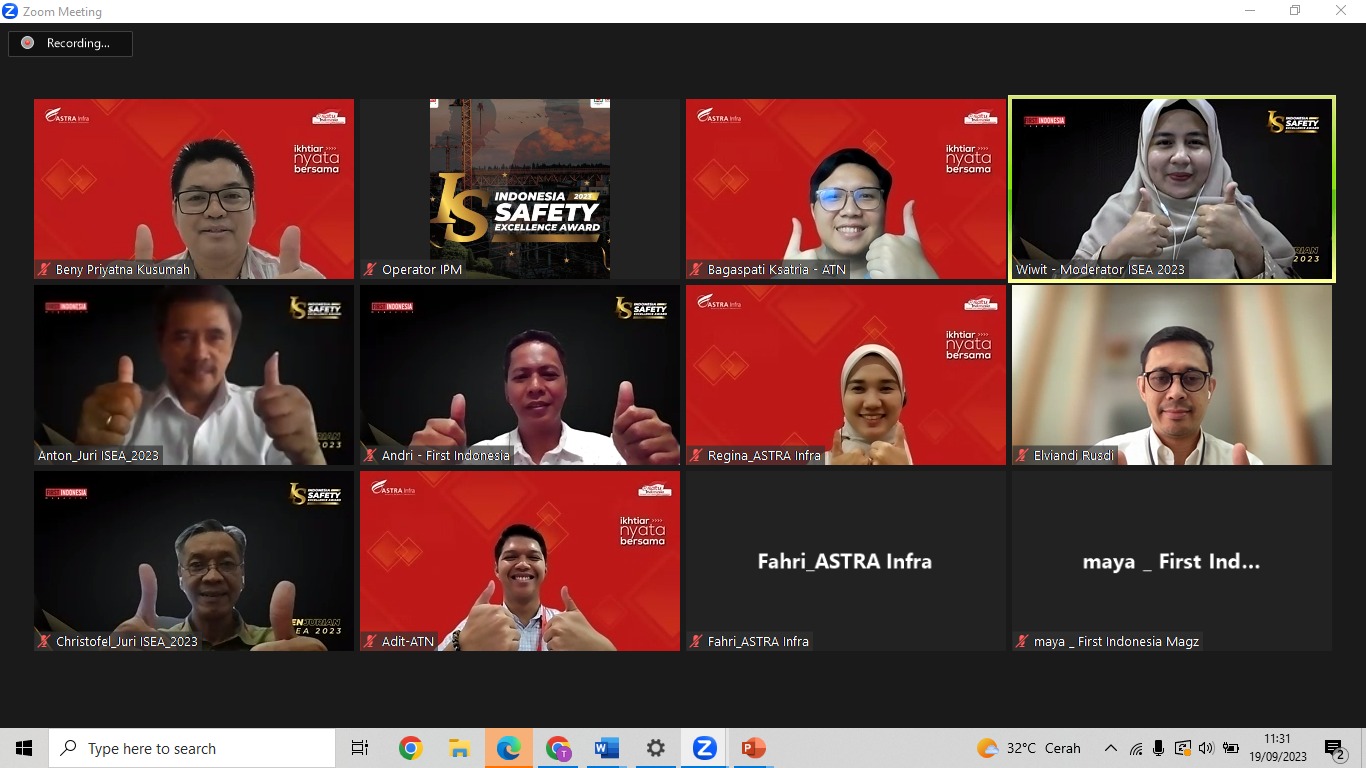This screenshot has width=1366, height=768.
Task: Open the battery status tray icon
Action: tap(1231, 748)
